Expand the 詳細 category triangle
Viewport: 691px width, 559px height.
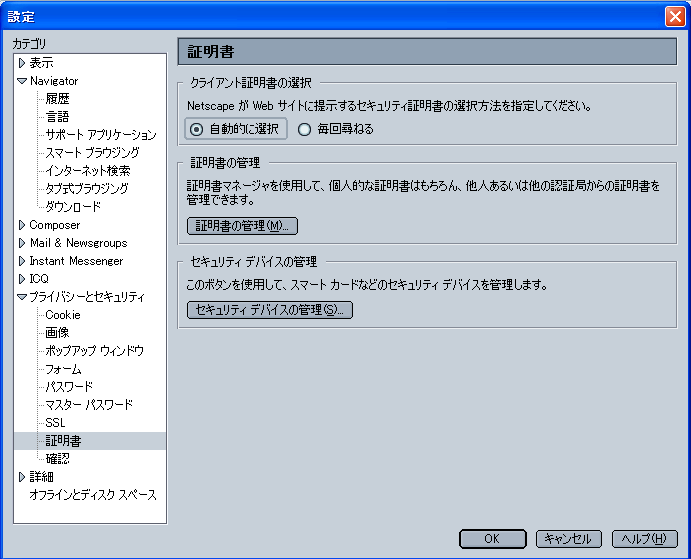21,477
